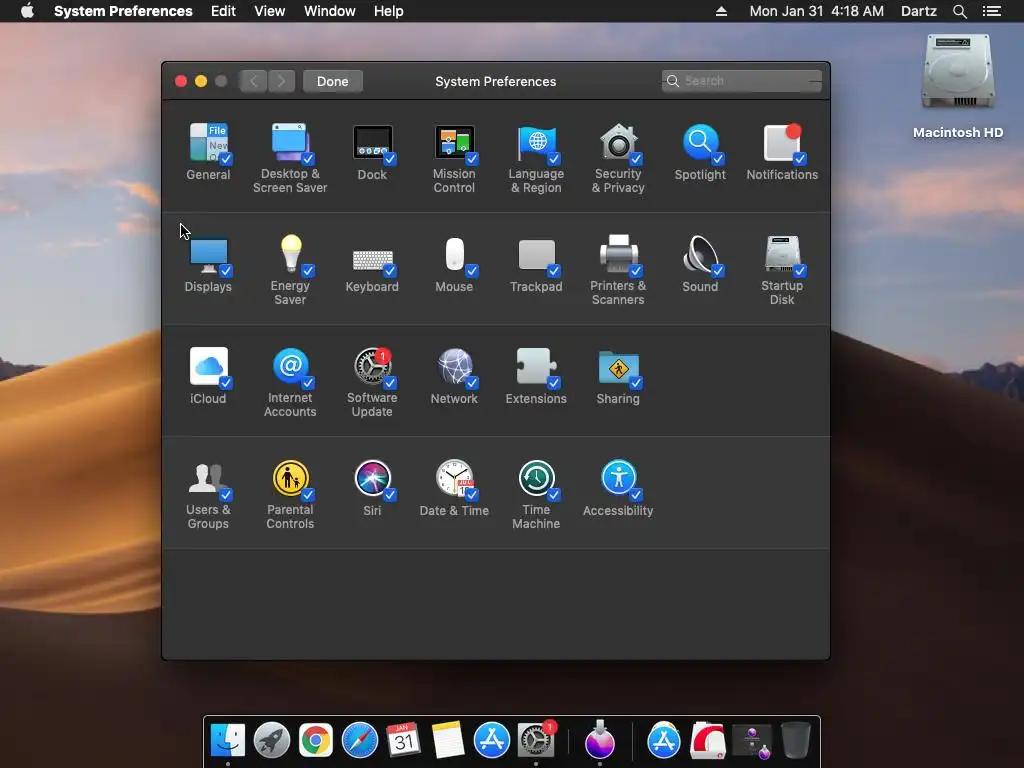Open Time Machine icon
1024x768 pixels.
536,479
